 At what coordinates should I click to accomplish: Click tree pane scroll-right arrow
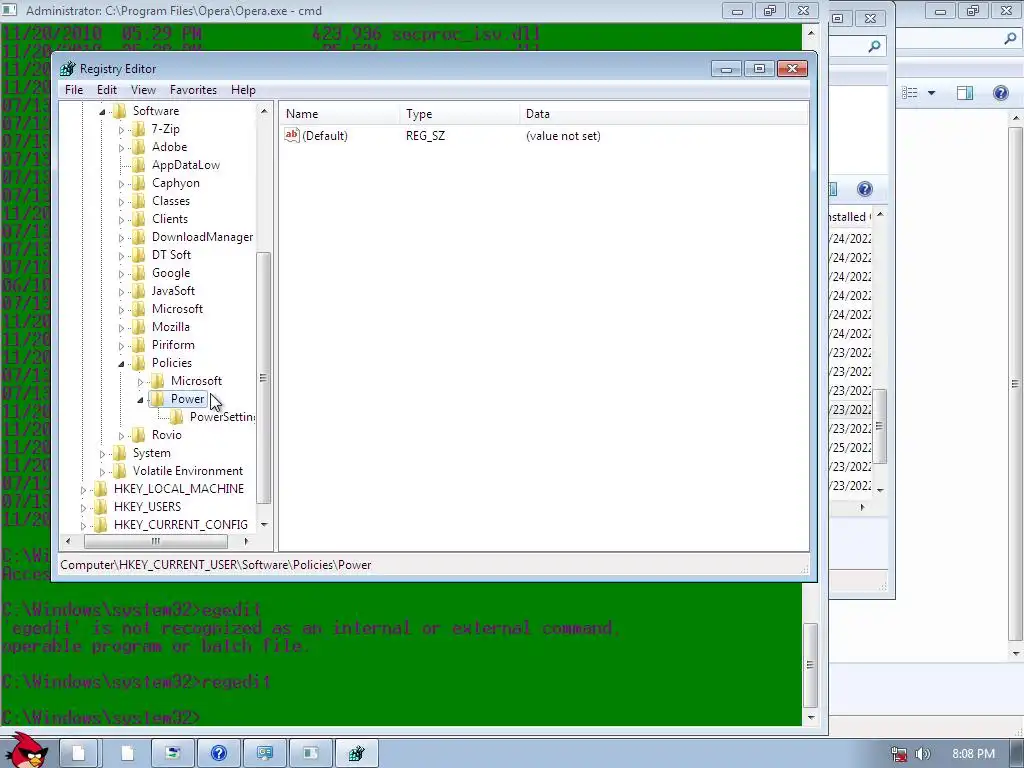(246, 541)
